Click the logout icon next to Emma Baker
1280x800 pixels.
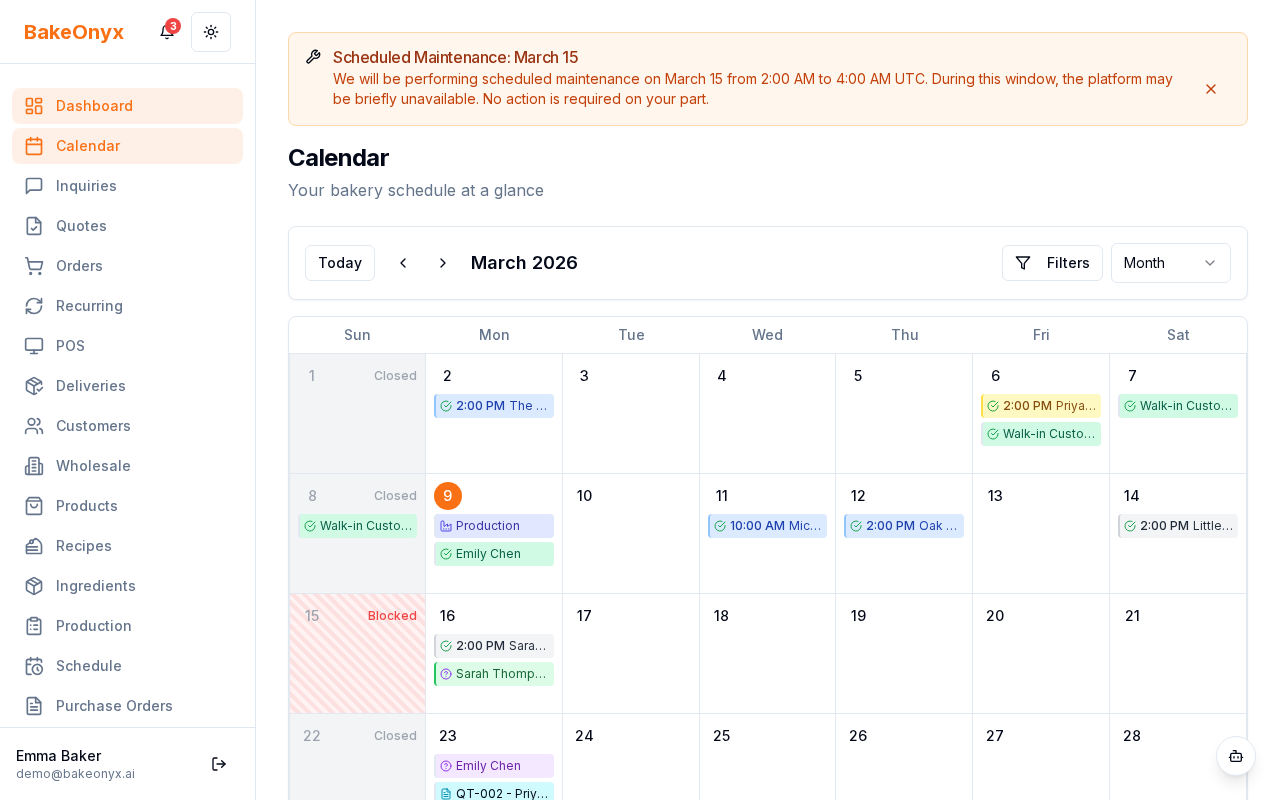(219, 764)
